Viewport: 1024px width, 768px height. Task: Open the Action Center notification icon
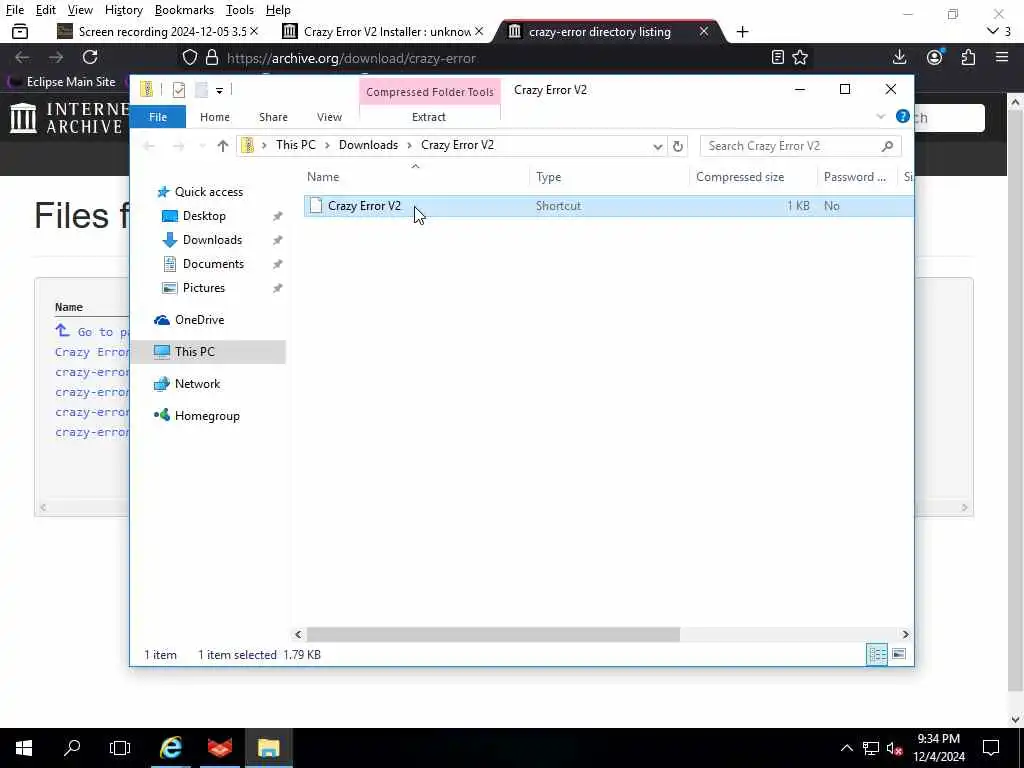pyautogui.click(x=991, y=748)
